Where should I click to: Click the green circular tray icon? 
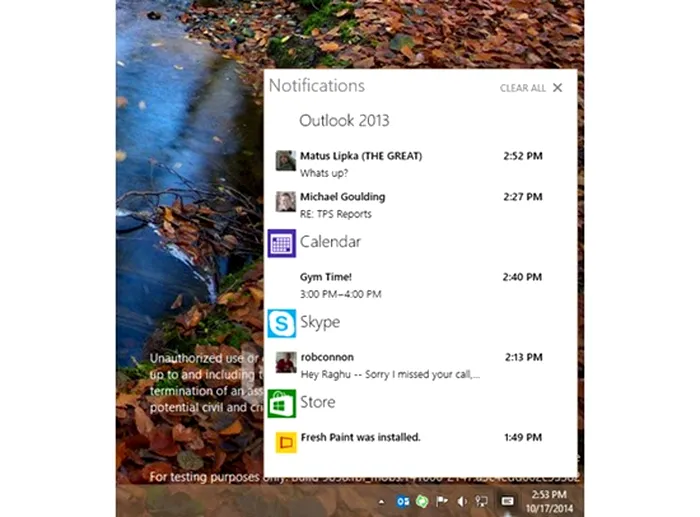point(422,501)
